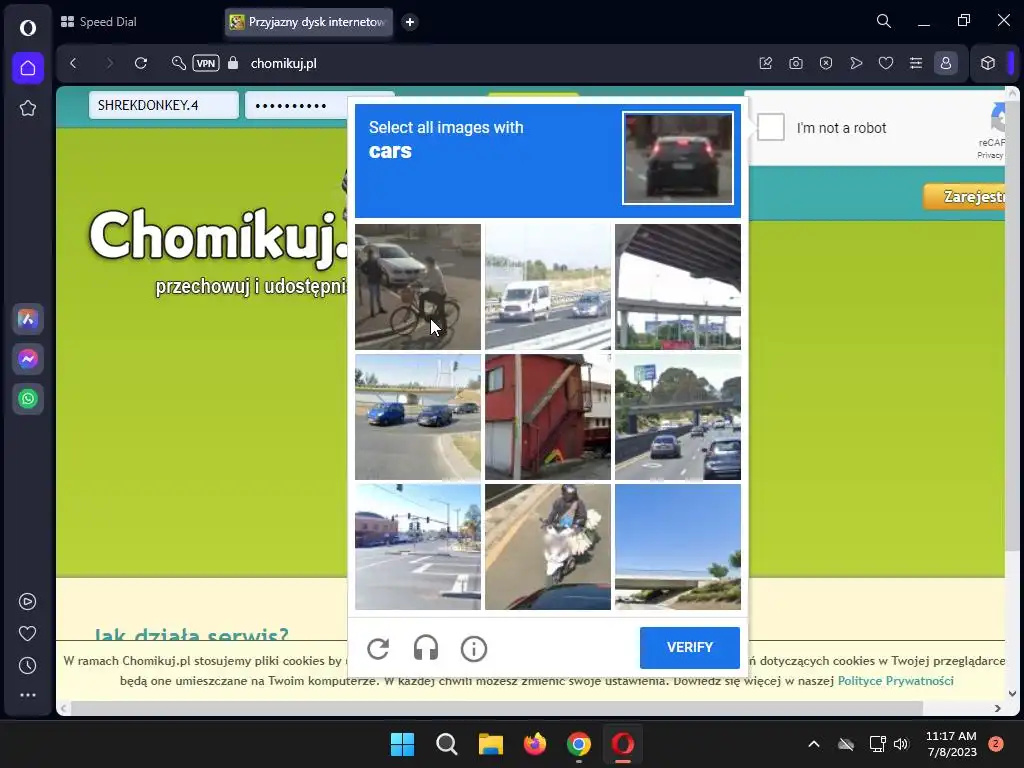Click the username field SHREKDONKEY.4
This screenshot has height=768, width=1024.
(x=164, y=105)
